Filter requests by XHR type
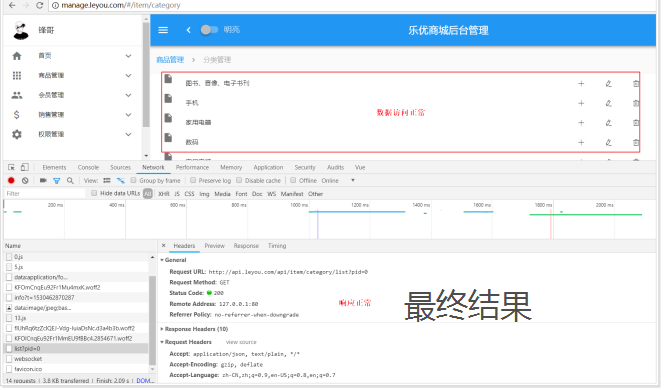The image size is (666, 390). 164,194
